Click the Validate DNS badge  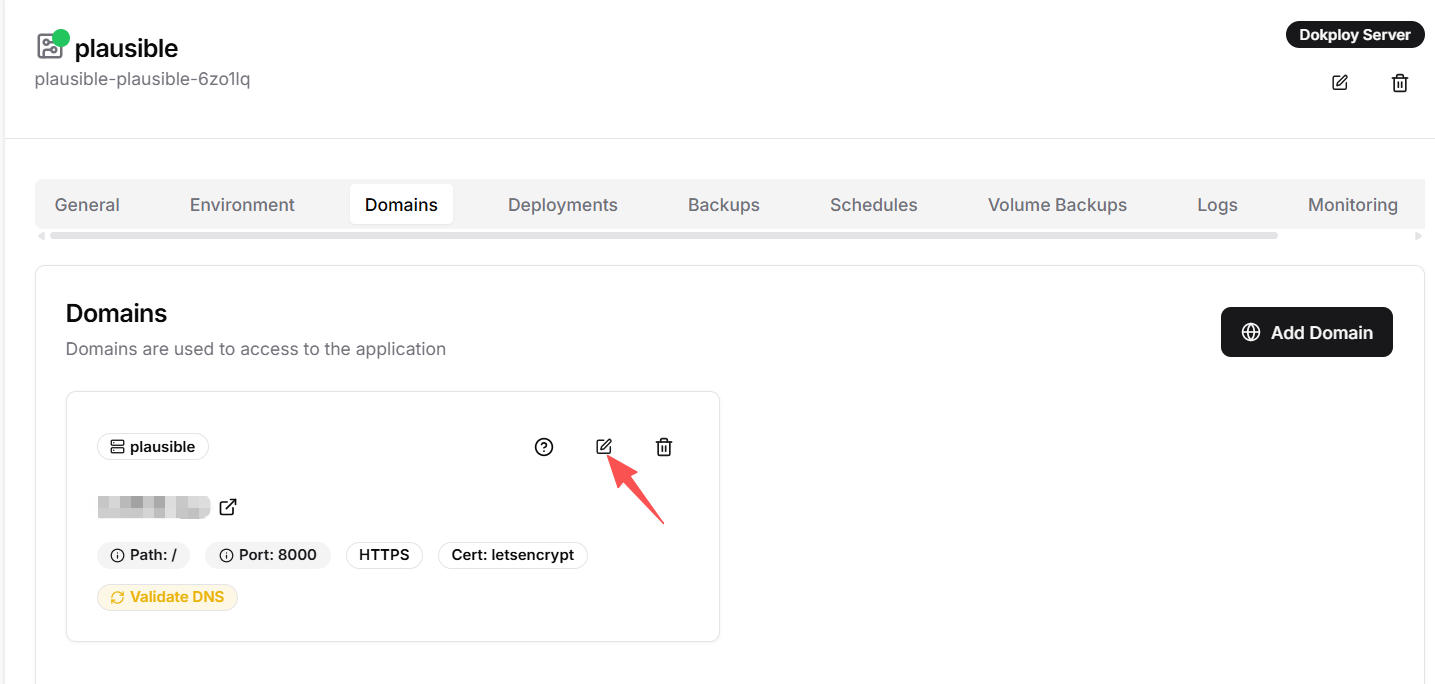167,597
